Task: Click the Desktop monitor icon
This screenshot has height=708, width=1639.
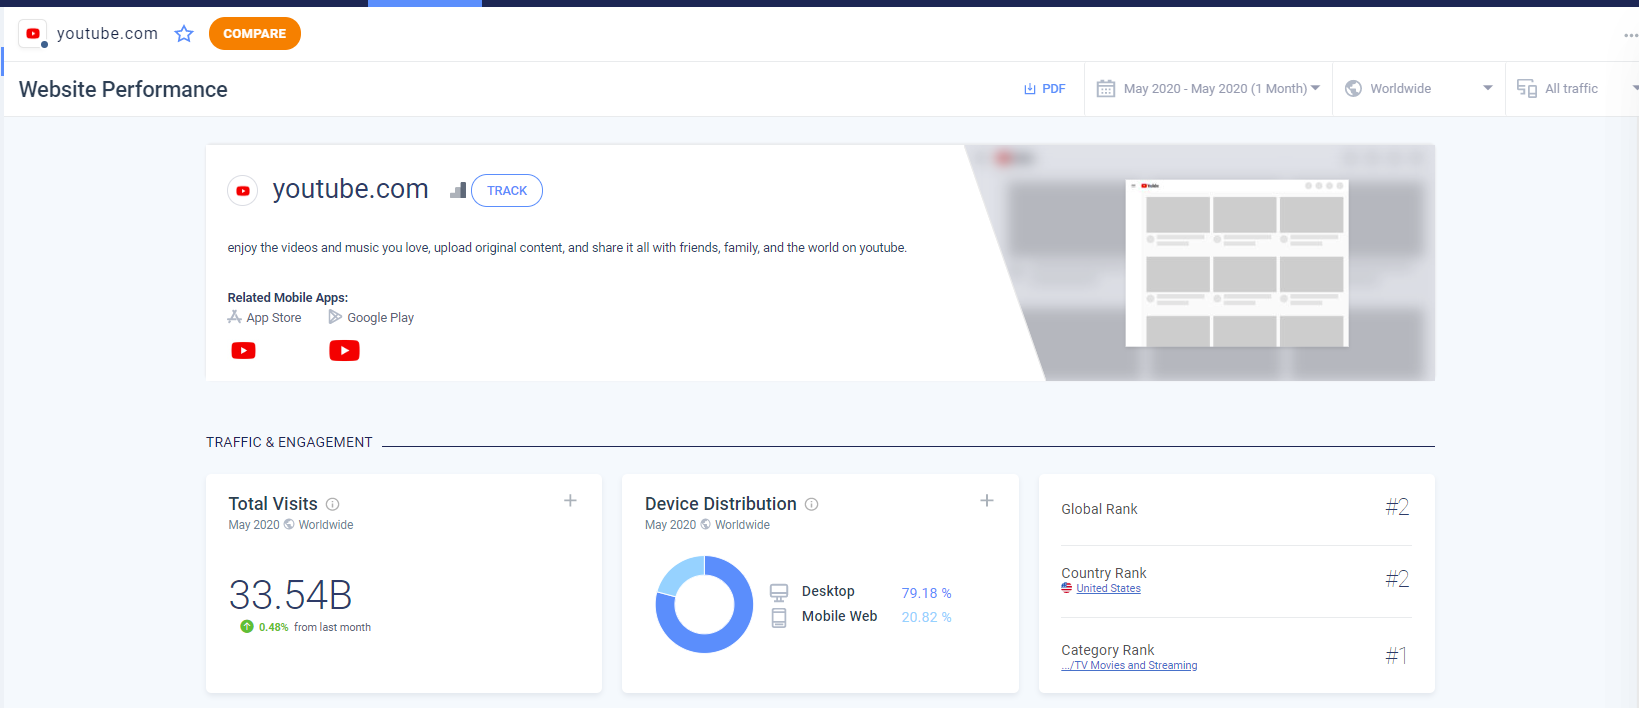Action: click(x=779, y=592)
